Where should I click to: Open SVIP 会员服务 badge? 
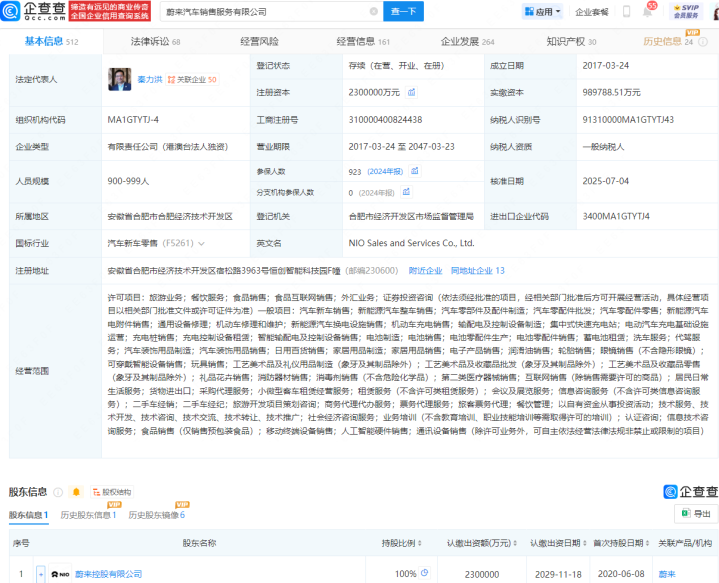[x=686, y=11]
